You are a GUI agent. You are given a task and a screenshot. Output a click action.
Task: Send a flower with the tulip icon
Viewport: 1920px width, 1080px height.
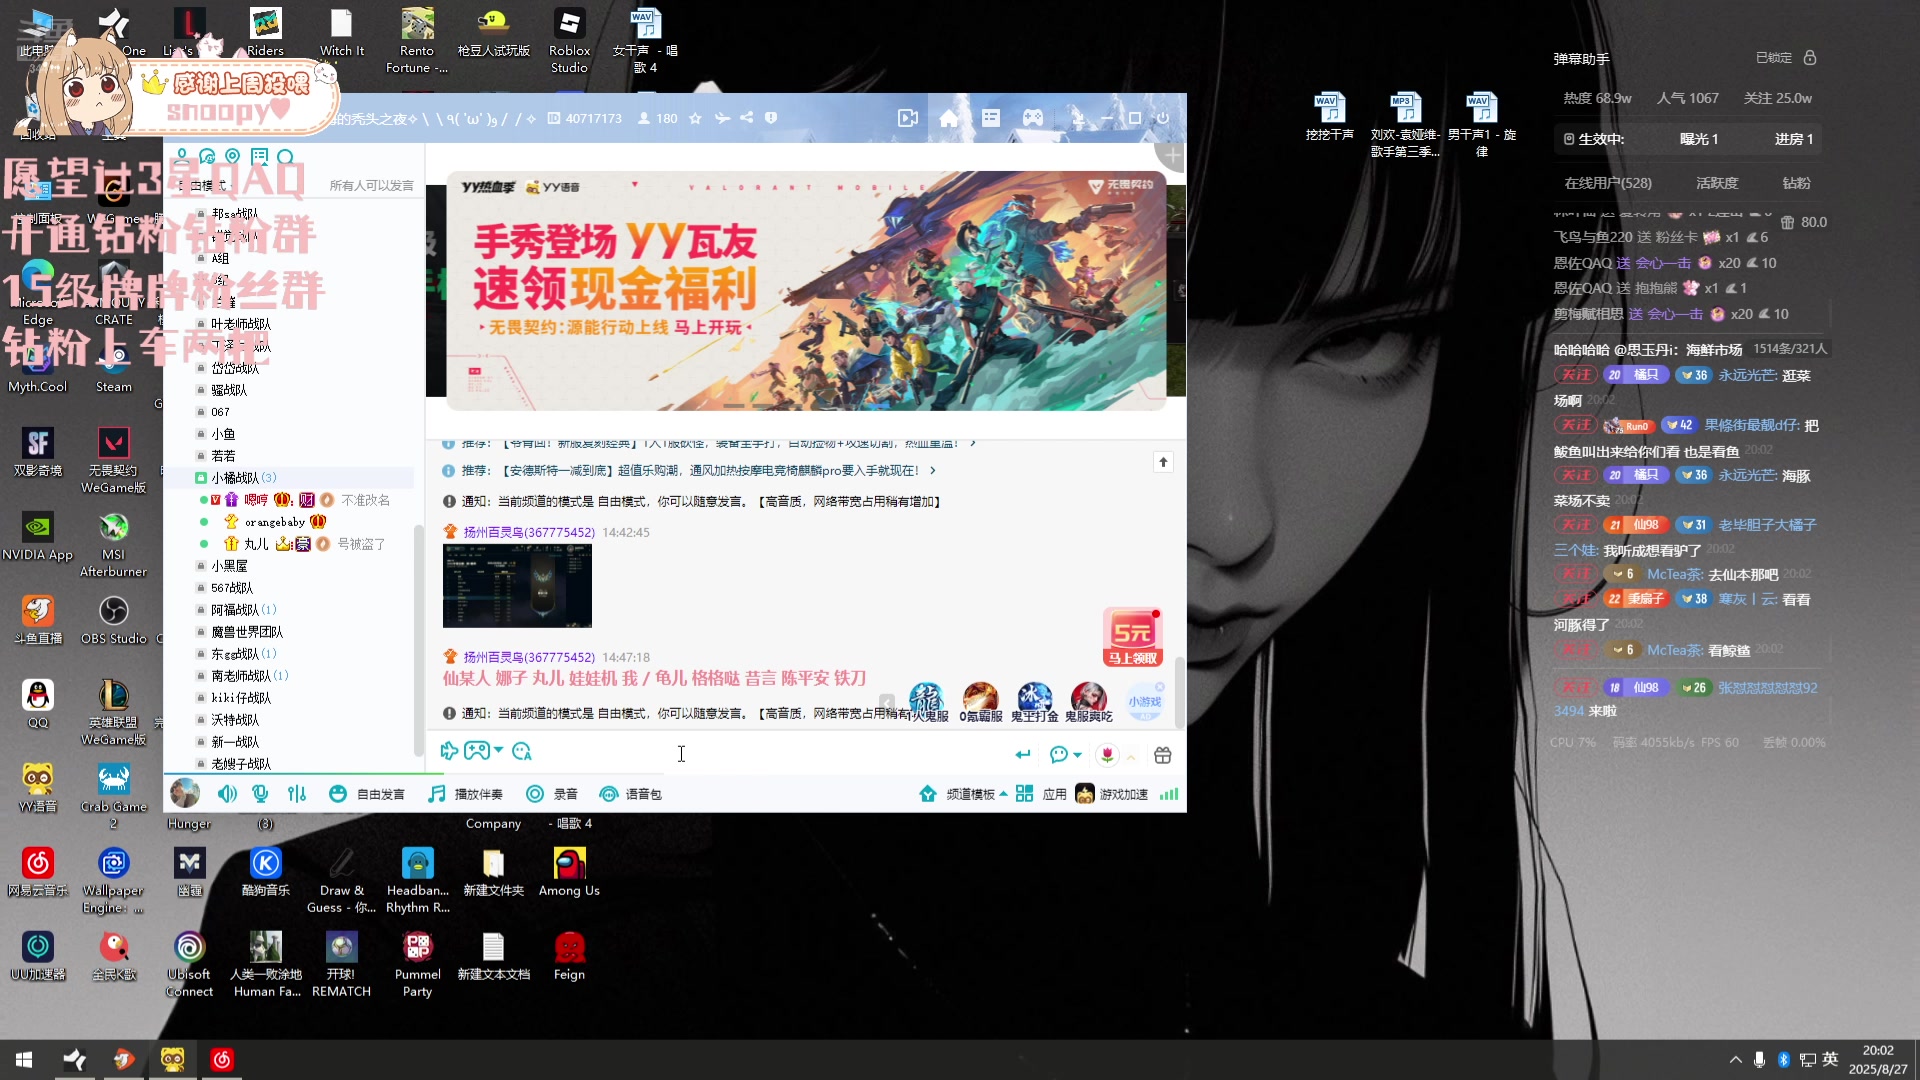click(x=1107, y=755)
